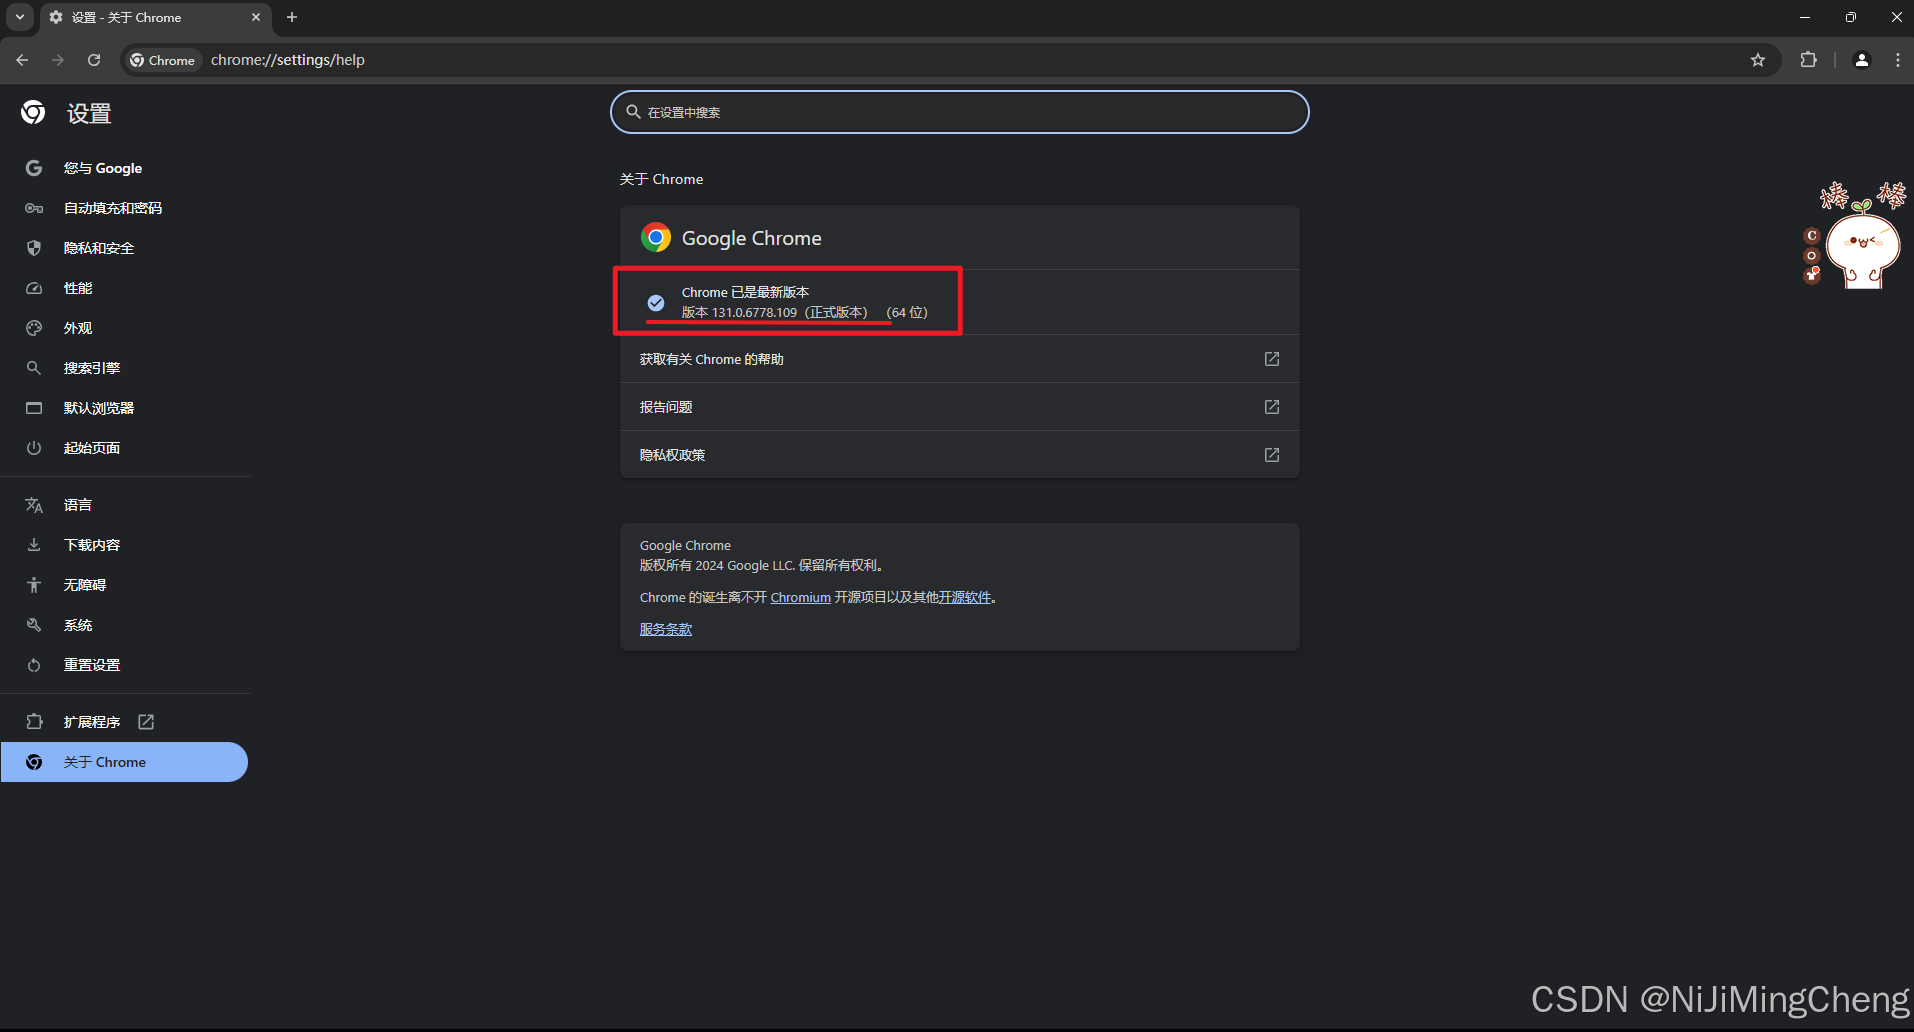The width and height of the screenshot is (1914, 1032).
Task: Click the Chrome icon beside 关于 Chrome
Action: tap(34, 762)
